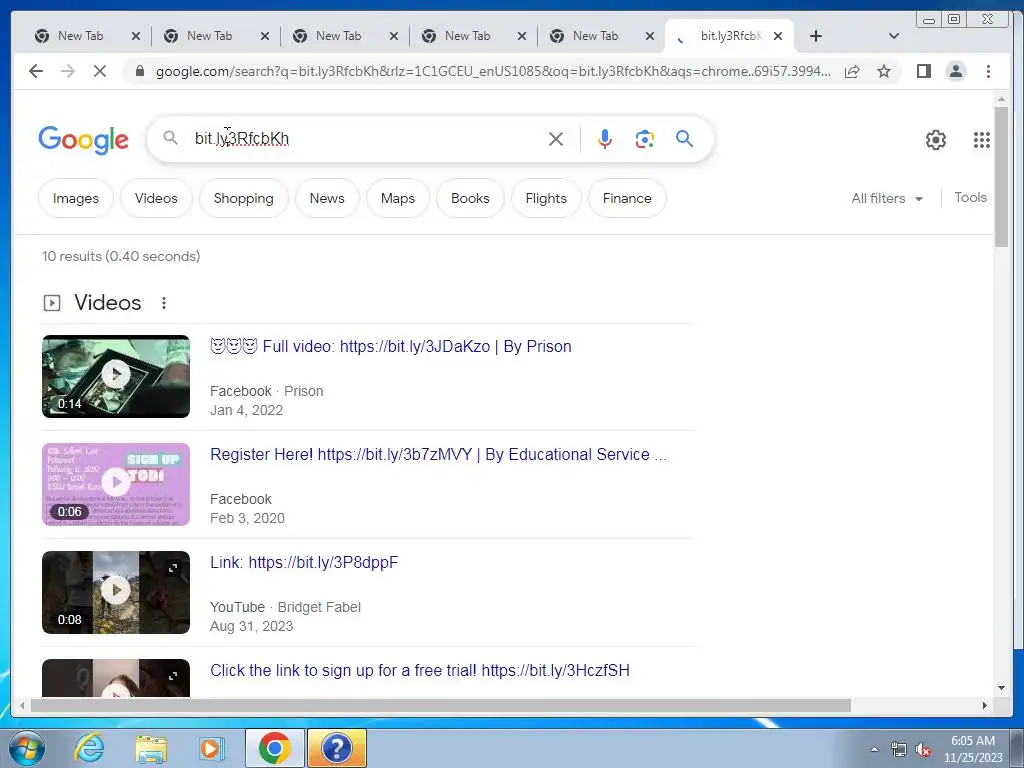Screen dimensions: 1024x768
Task: Click the horizontal scrollbar thumb
Action: coord(441,705)
